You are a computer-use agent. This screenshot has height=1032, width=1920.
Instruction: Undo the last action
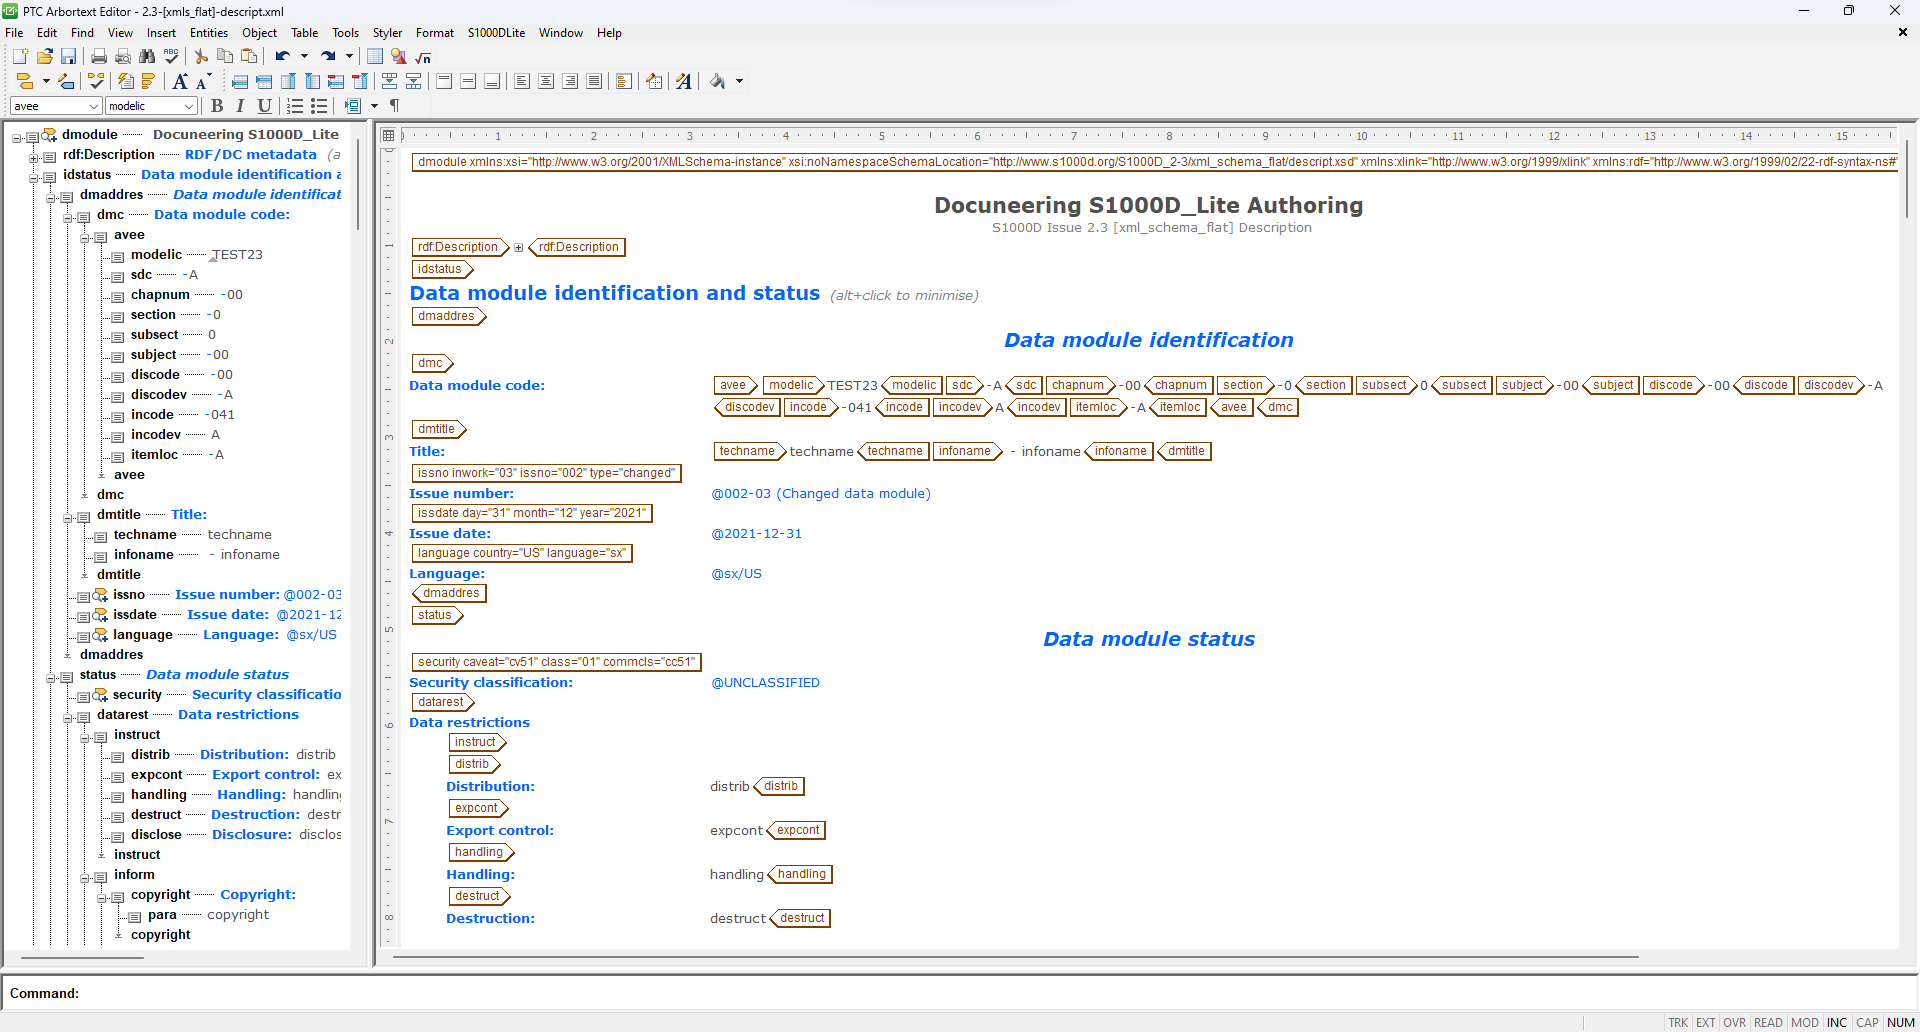coord(283,57)
